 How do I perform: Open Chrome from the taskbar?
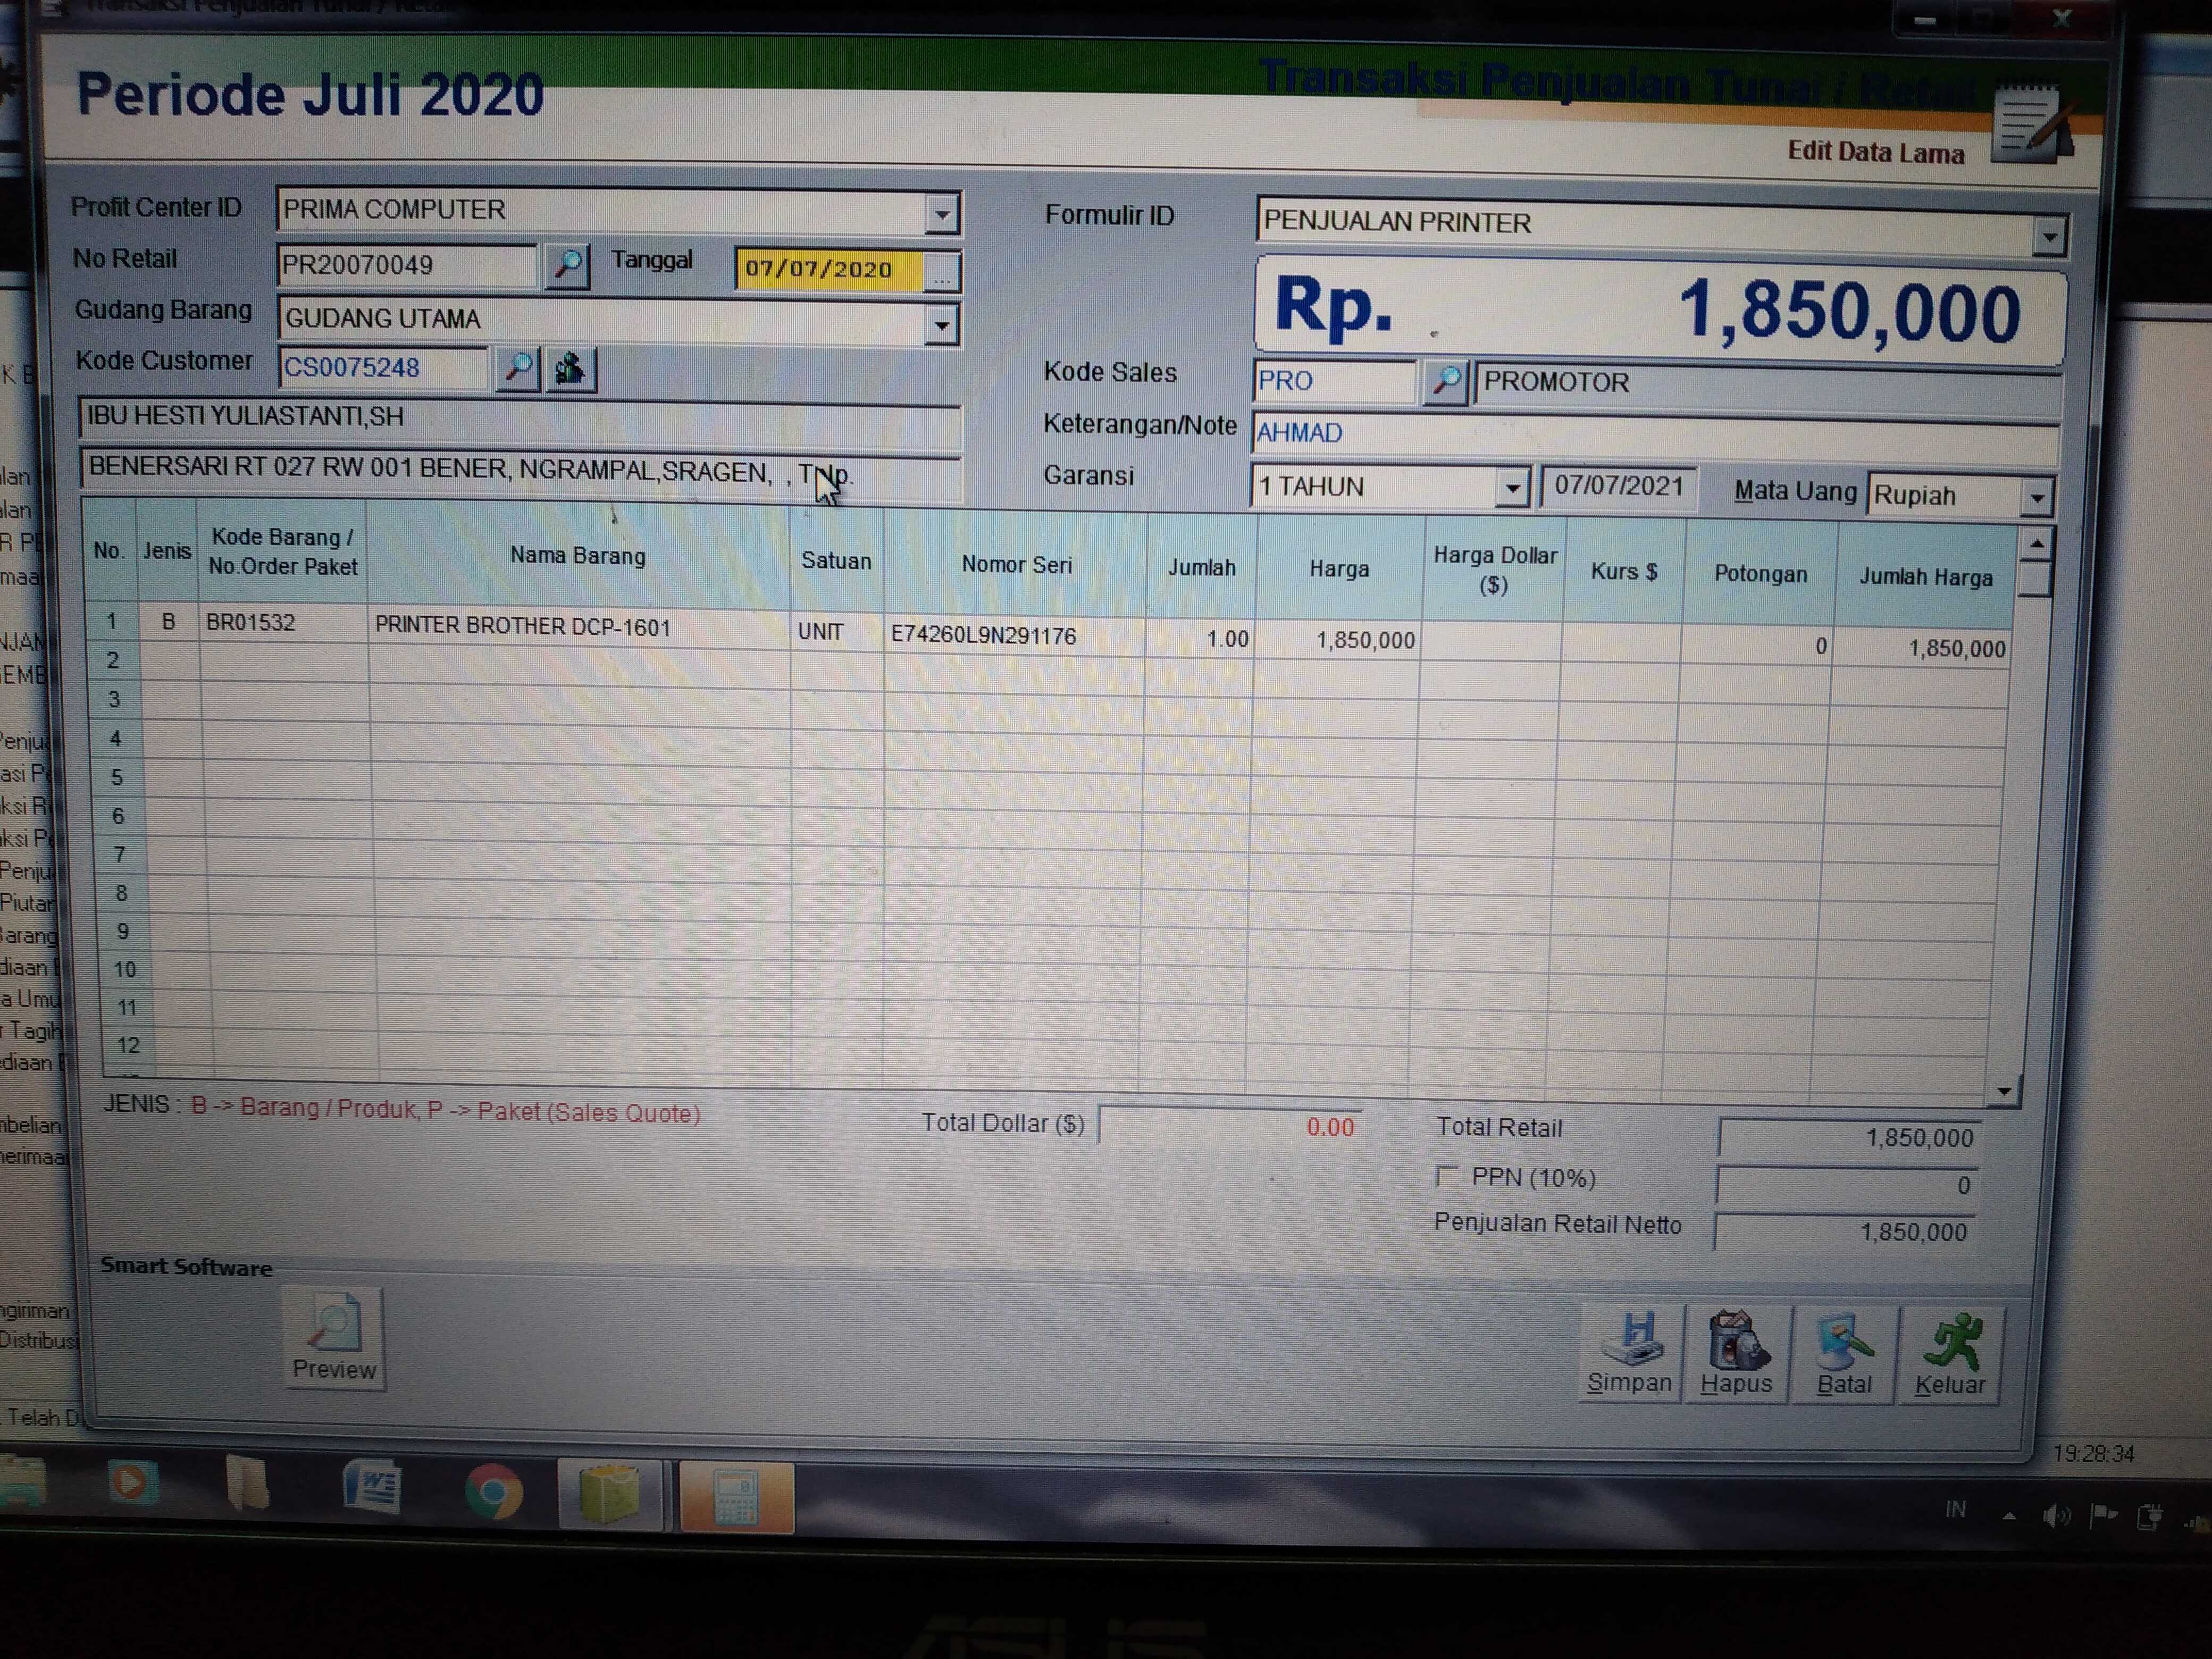pos(494,1493)
